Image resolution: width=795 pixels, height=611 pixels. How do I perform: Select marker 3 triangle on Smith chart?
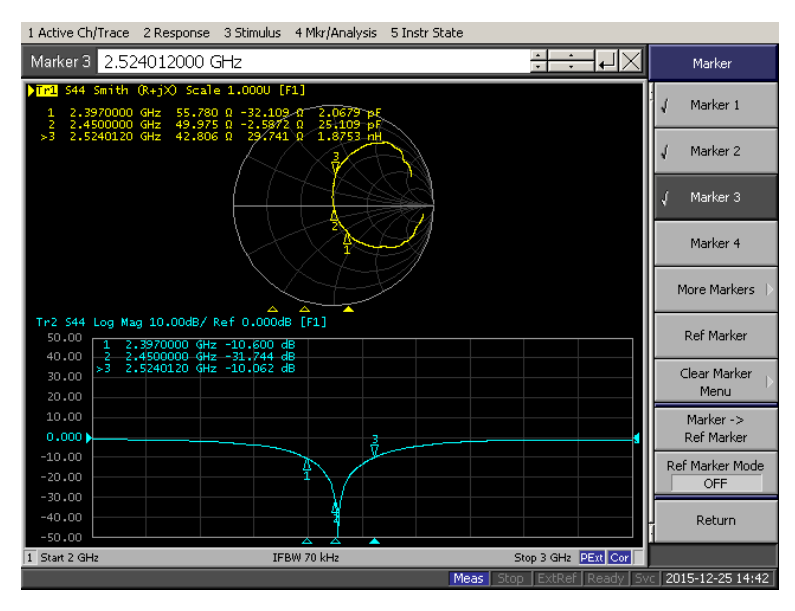(335, 167)
